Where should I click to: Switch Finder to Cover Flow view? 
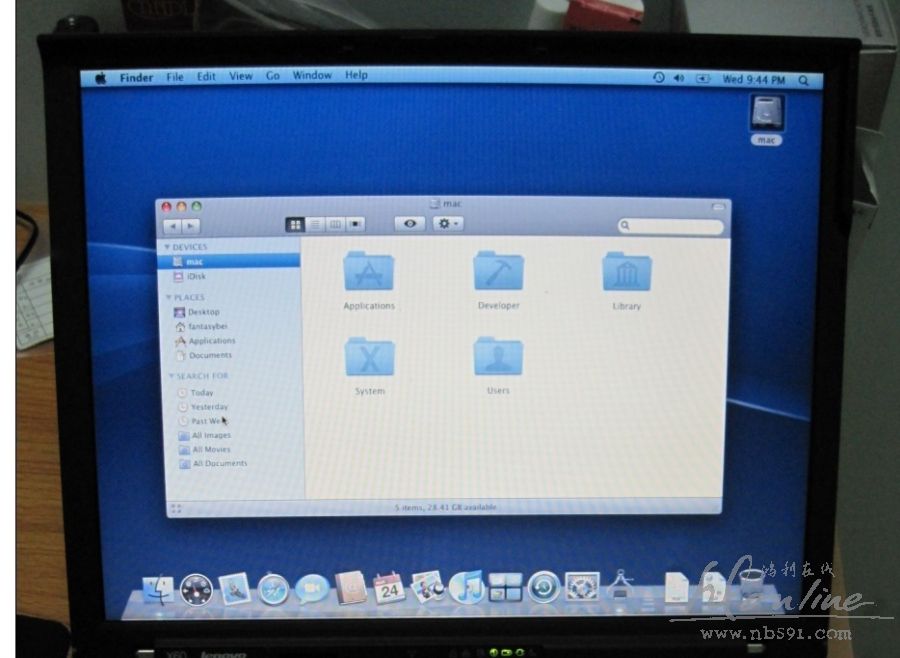(356, 225)
